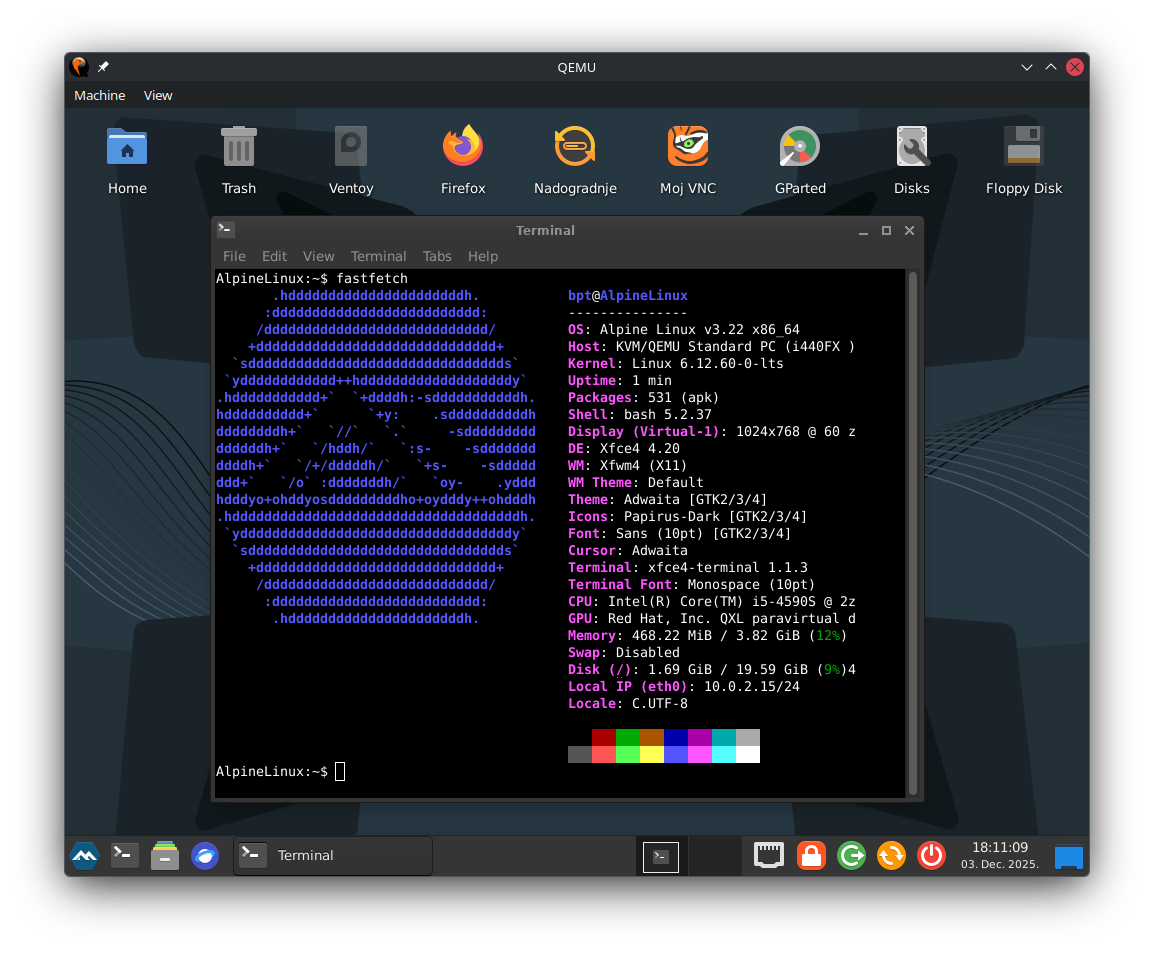
Task: Switch to the second empty workspace
Action: [x=714, y=856]
